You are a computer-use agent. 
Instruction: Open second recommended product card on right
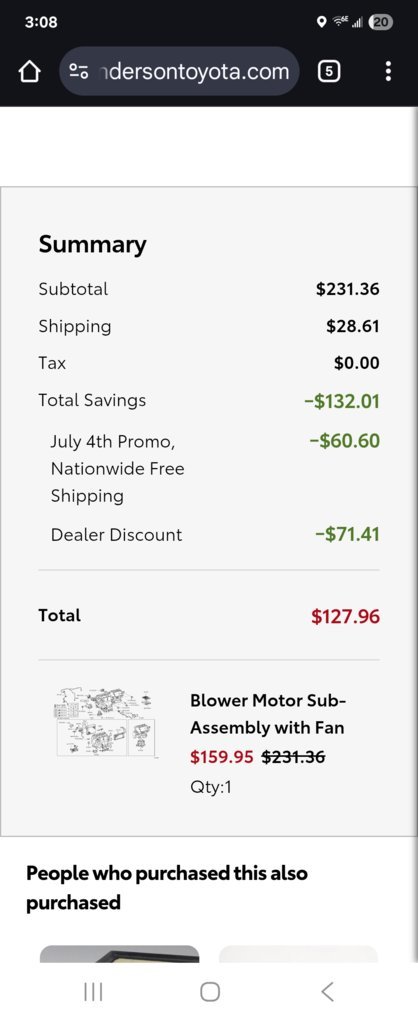click(x=298, y=954)
